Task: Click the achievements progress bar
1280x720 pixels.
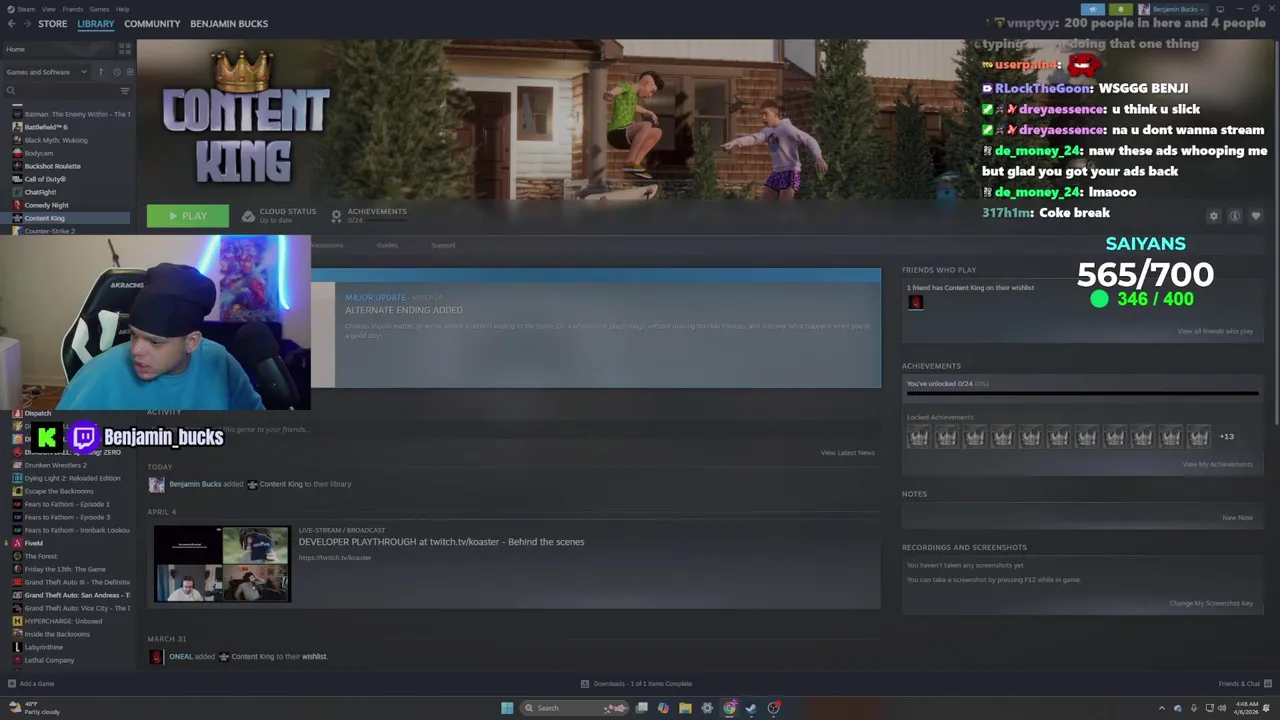Action: click(1082, 394)
